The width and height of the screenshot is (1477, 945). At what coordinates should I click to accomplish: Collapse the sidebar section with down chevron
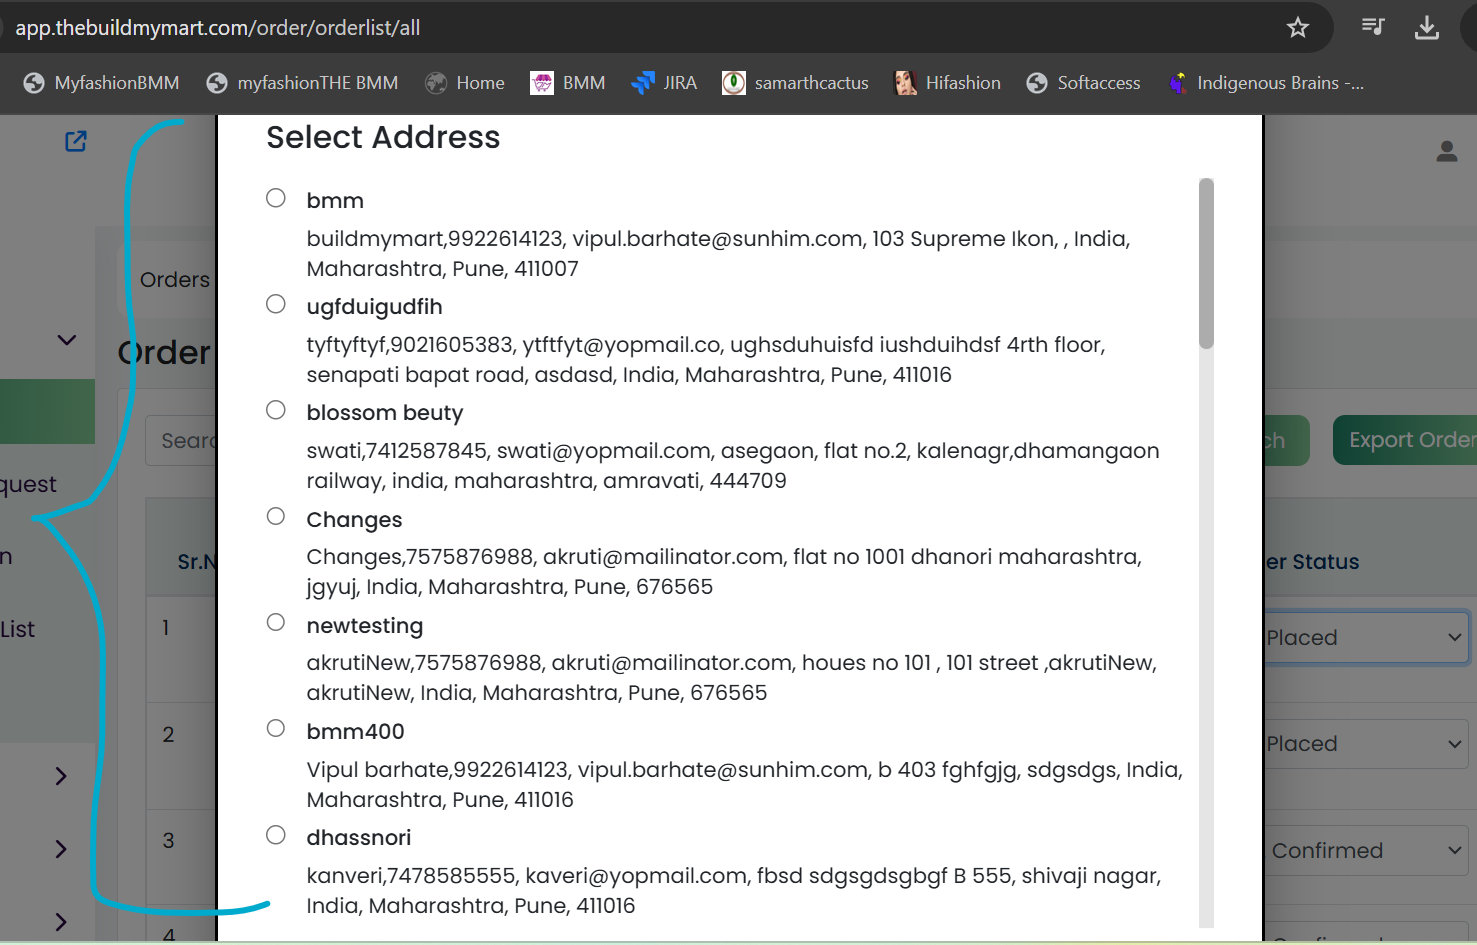(x=67, y=340)
